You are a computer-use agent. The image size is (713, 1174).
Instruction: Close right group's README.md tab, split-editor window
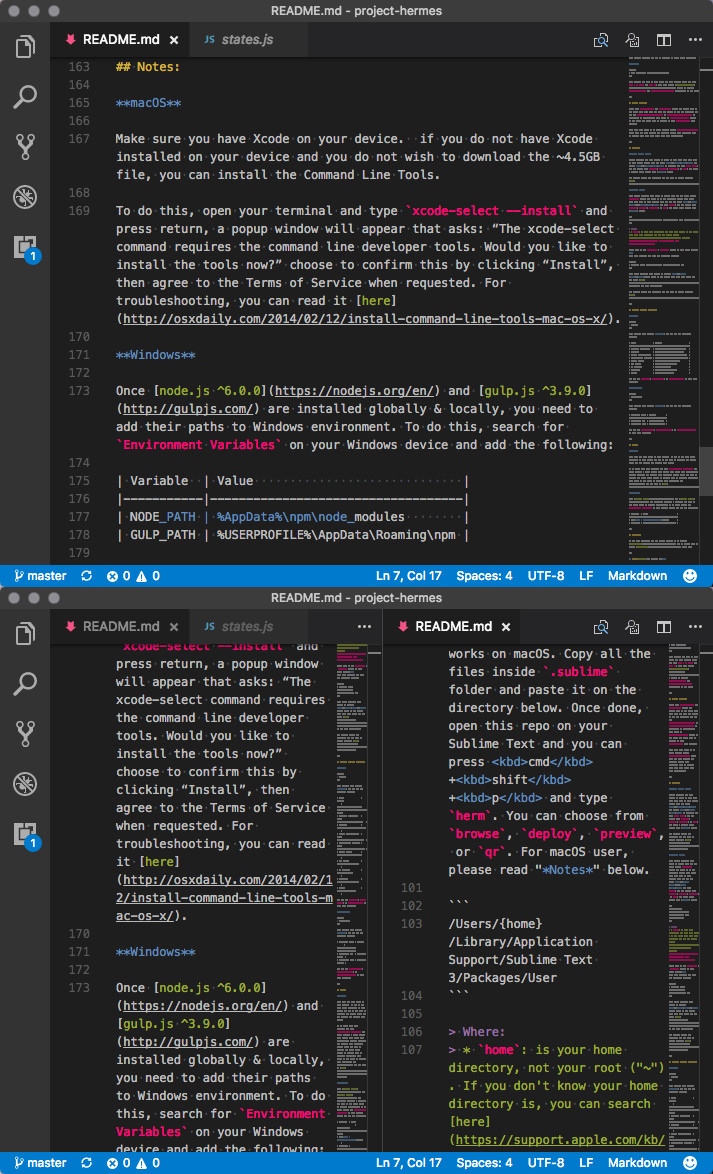tap(506, 627)
